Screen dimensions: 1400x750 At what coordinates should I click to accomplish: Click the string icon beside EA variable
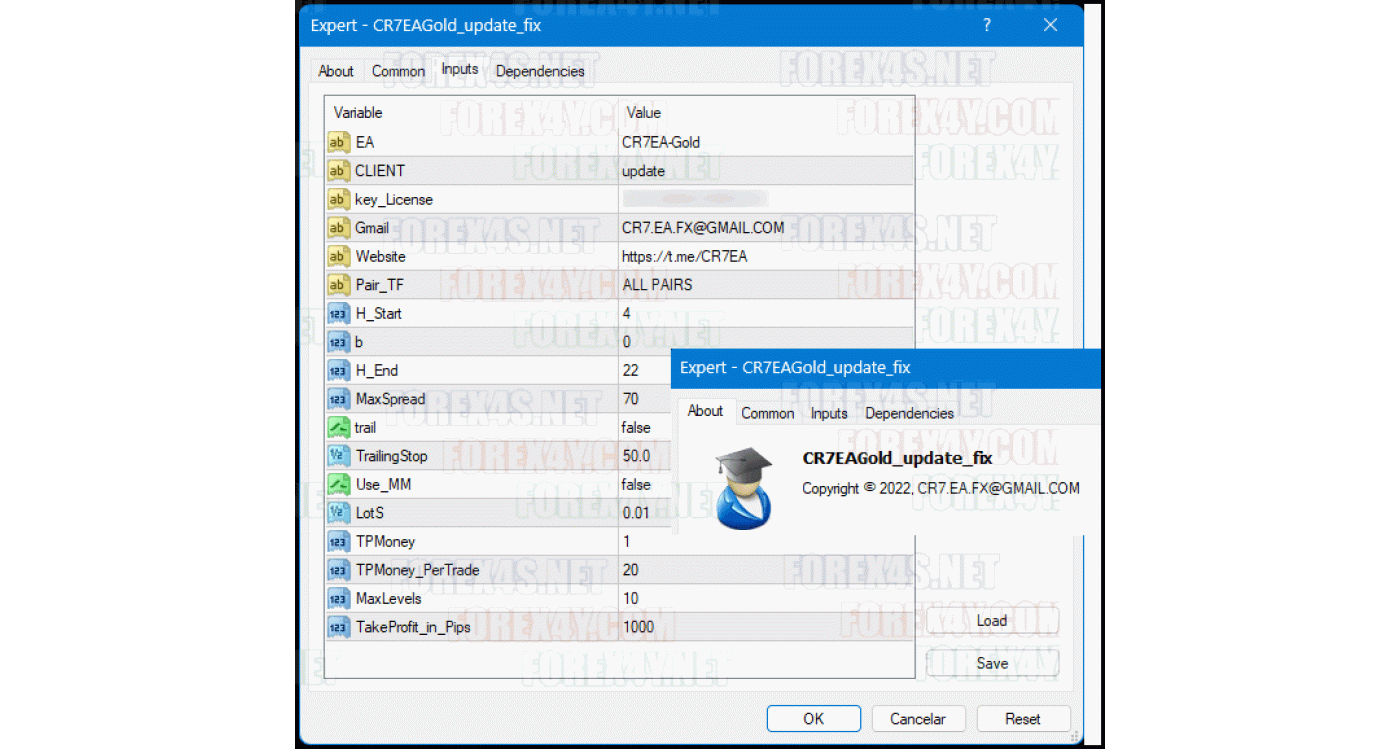pyautogui.click(x=338, y=142)
